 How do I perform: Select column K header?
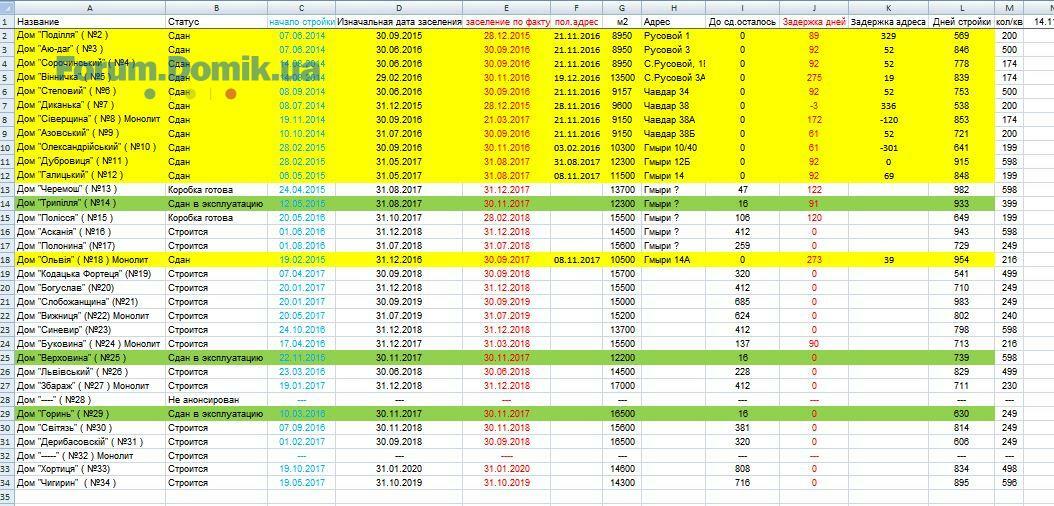tap(889, 7)
